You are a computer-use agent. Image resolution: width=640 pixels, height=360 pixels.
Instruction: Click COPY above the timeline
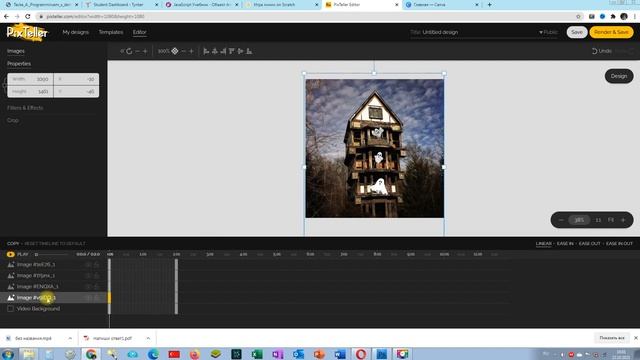coord(13,244)
